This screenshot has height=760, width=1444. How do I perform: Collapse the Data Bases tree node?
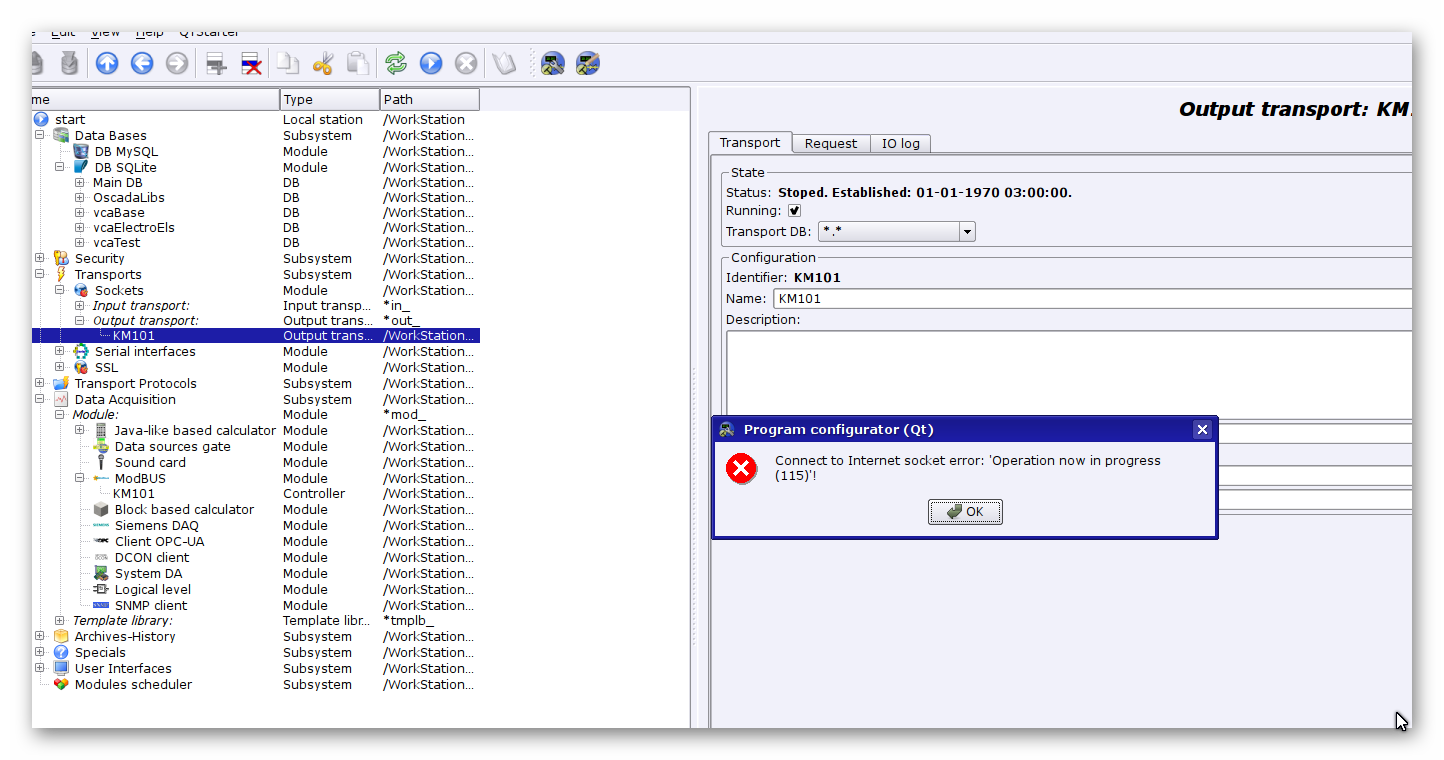click(40, 136)
